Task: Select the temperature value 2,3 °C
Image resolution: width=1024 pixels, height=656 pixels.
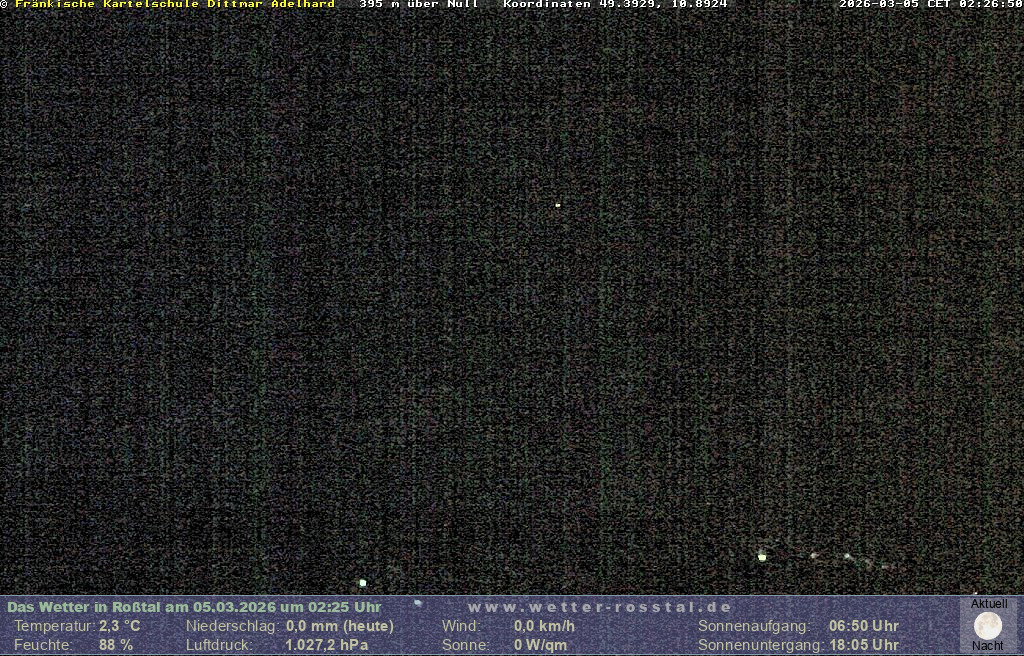Action: (120, 626)
